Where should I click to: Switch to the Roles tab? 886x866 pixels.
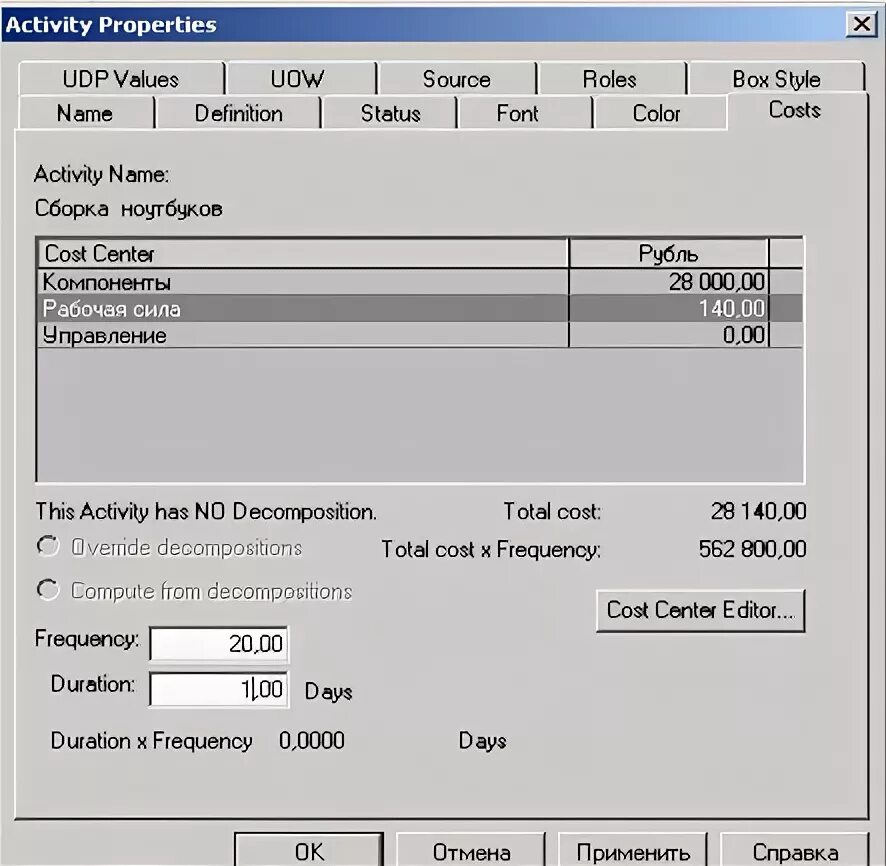pyautogui.click(x=610, y=78)
